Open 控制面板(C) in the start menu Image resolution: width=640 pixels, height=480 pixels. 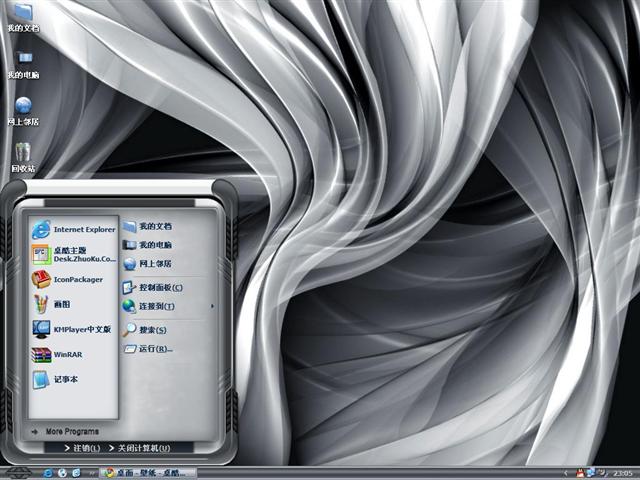[x=160, y=286]
